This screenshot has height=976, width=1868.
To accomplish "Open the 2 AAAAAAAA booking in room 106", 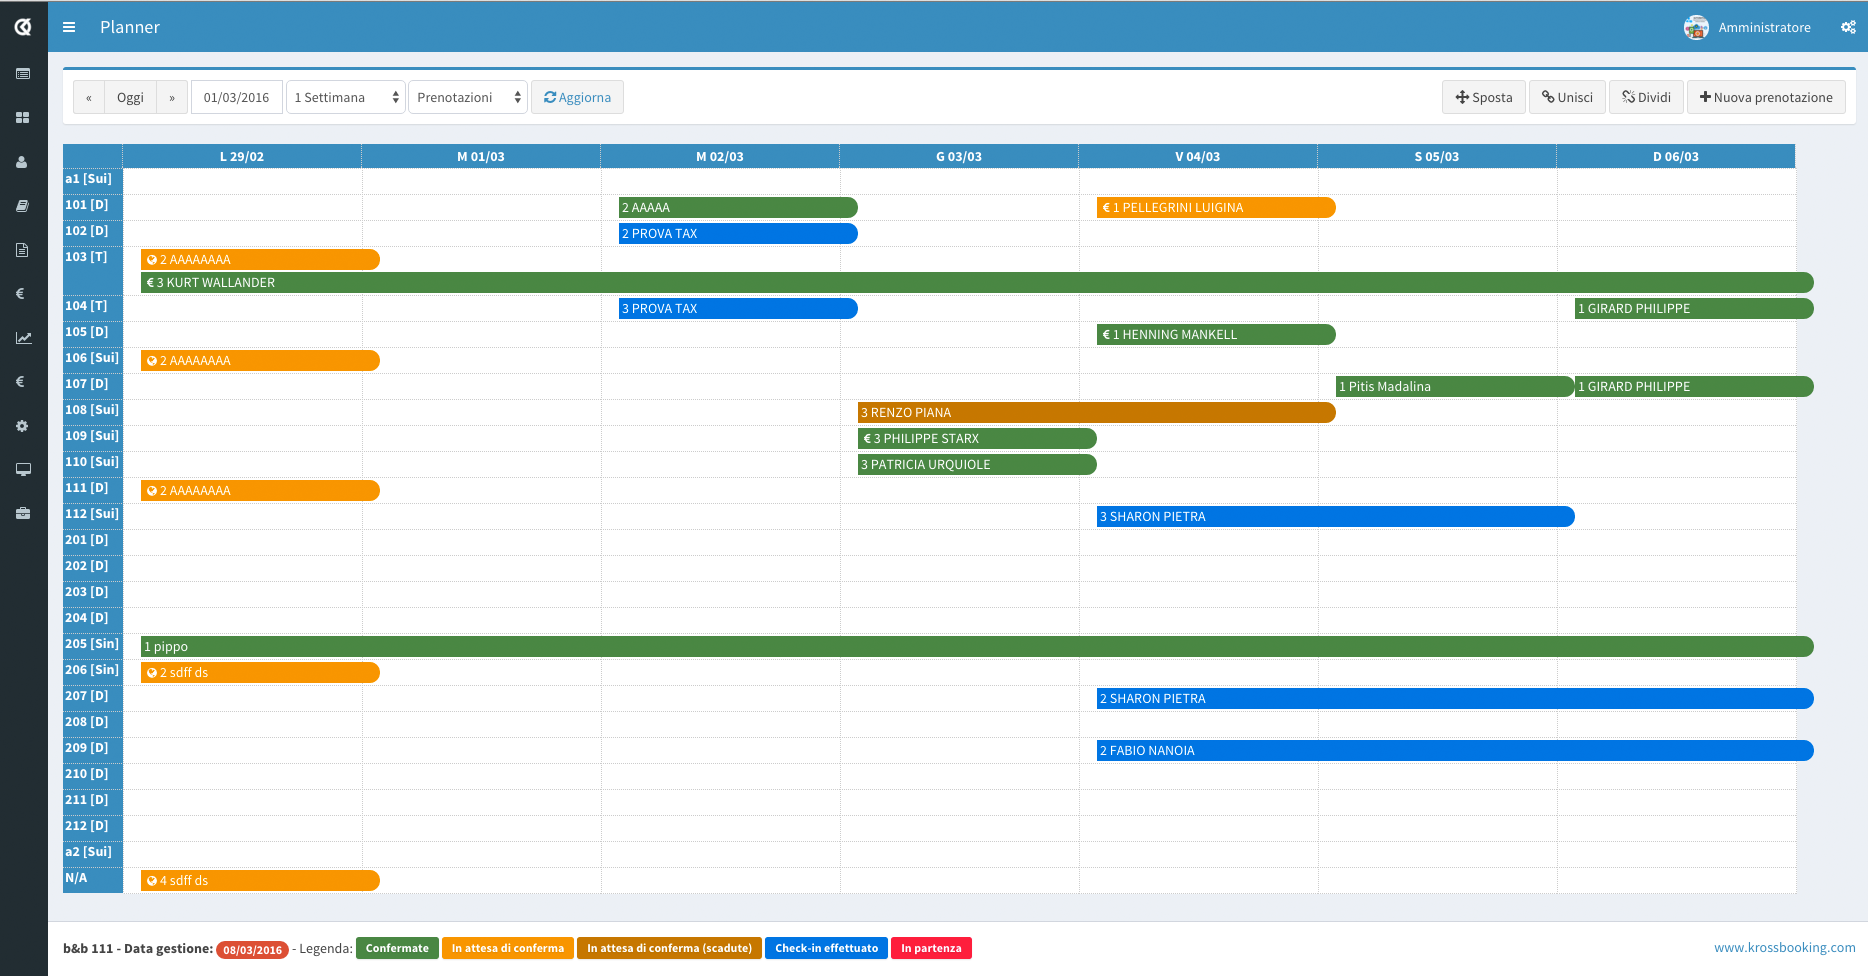I will (x=260, y=360).
